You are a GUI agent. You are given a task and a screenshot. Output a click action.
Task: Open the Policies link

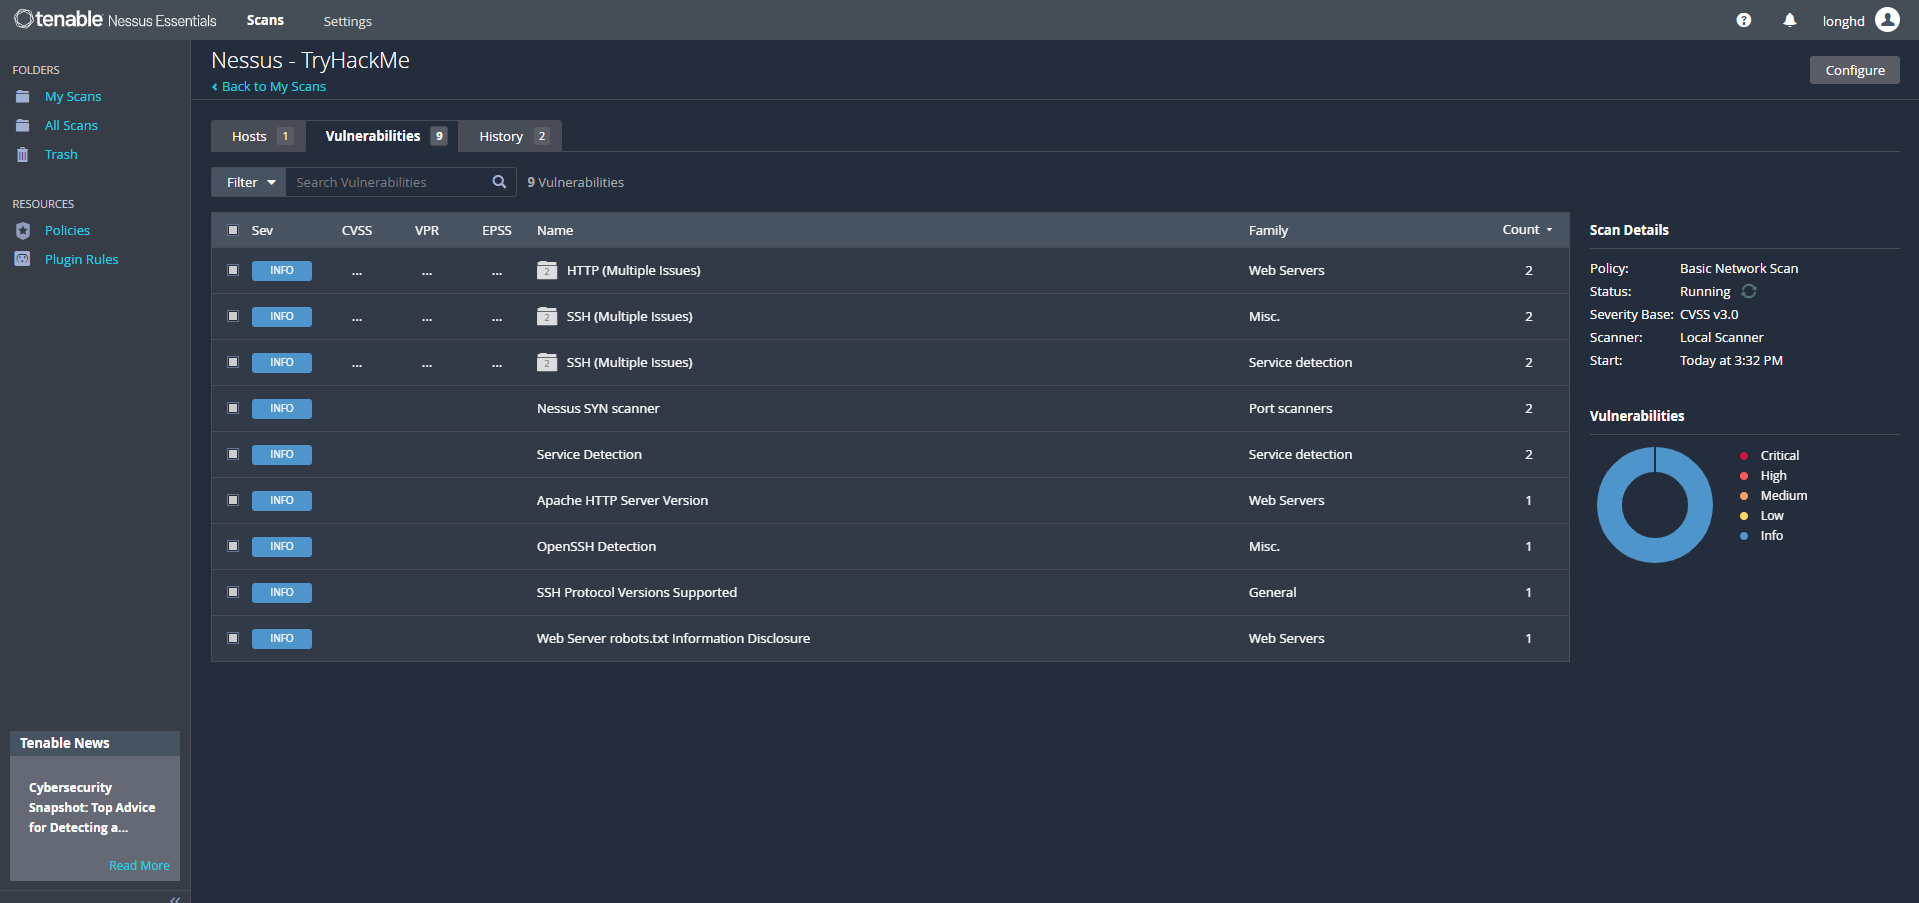(67, 231)
